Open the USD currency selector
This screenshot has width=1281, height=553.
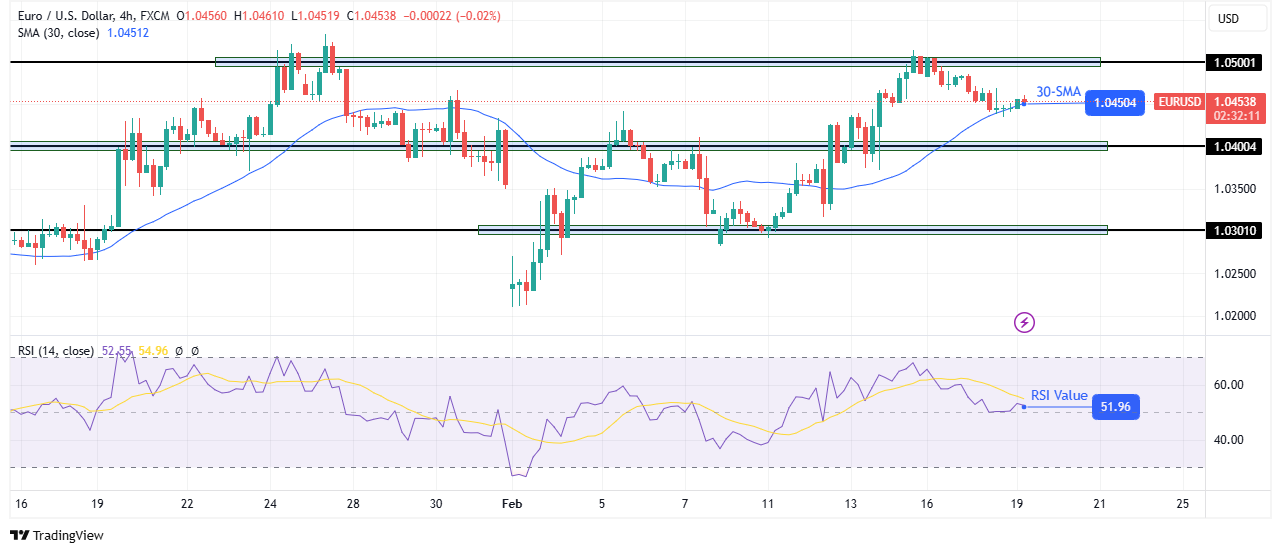click(1227, 18)
